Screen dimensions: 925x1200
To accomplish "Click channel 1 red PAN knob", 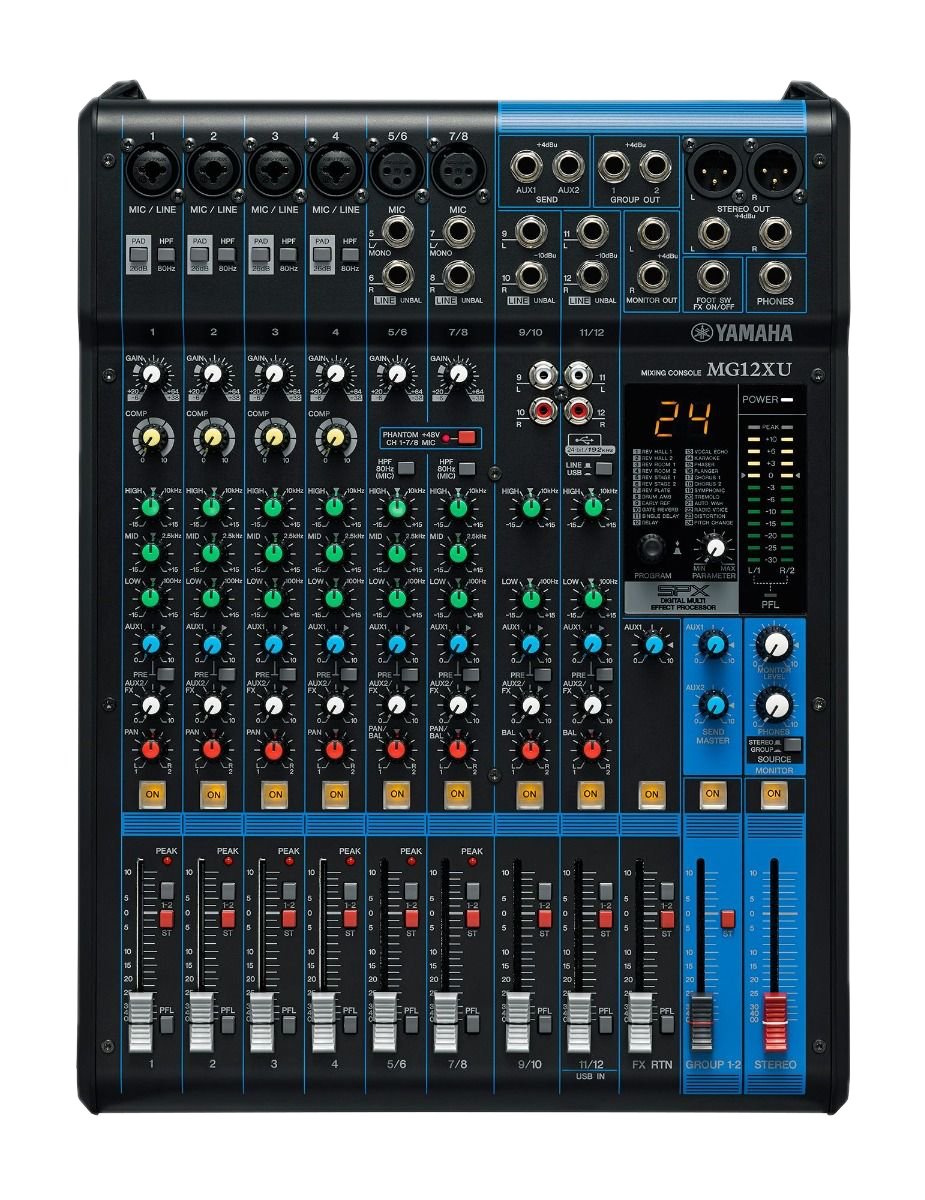I will [x=151, y=748].
